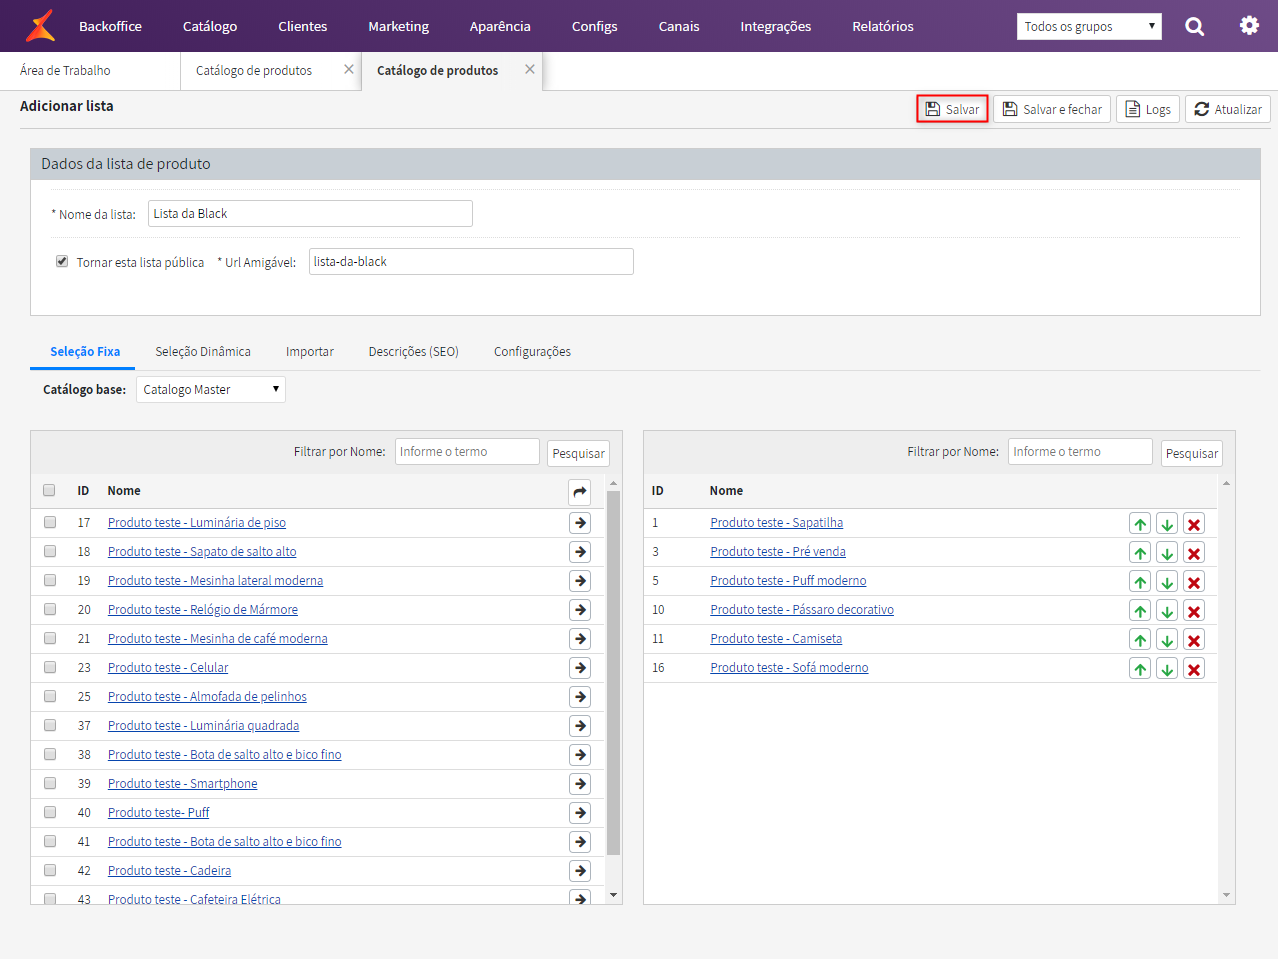Focus the Url Amigável input field
1278x959 pixels.
471,261
